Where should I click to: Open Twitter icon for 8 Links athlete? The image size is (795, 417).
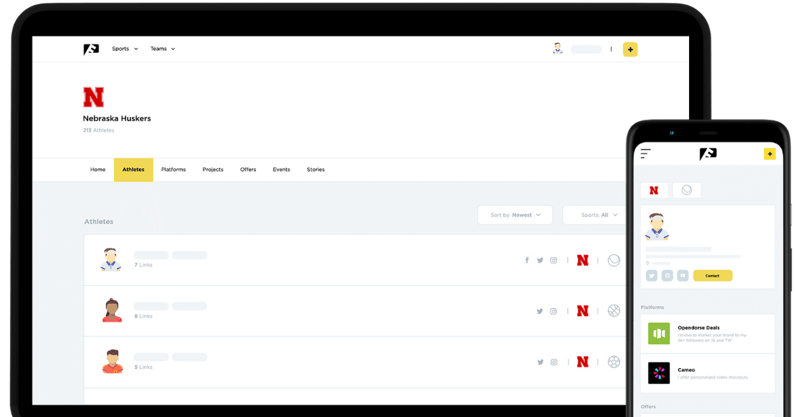(540, 311)
